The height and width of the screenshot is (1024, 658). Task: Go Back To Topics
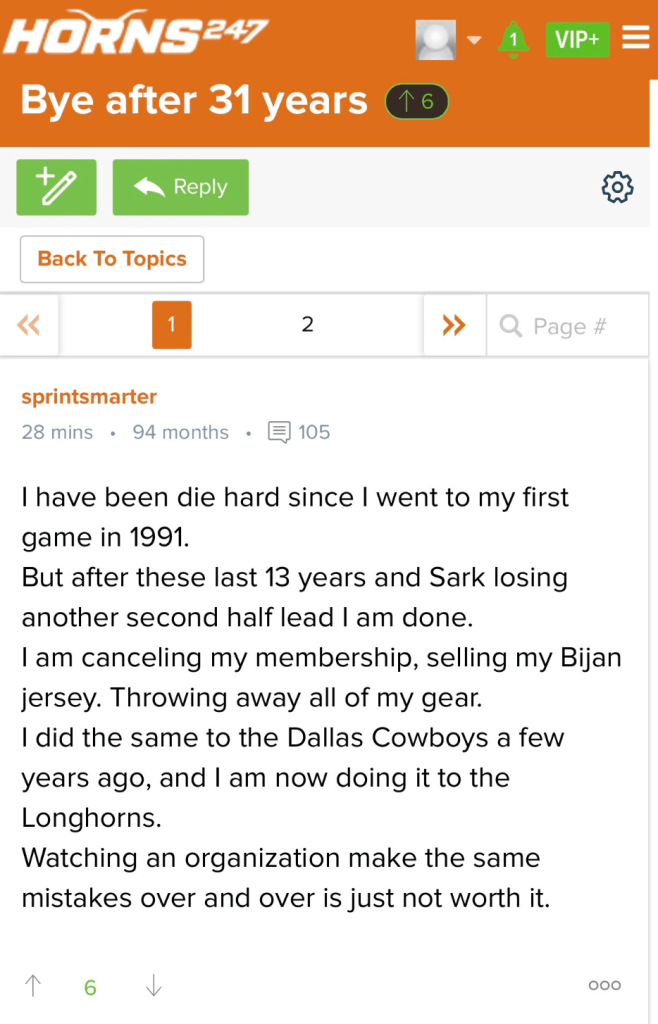[112, 259]
